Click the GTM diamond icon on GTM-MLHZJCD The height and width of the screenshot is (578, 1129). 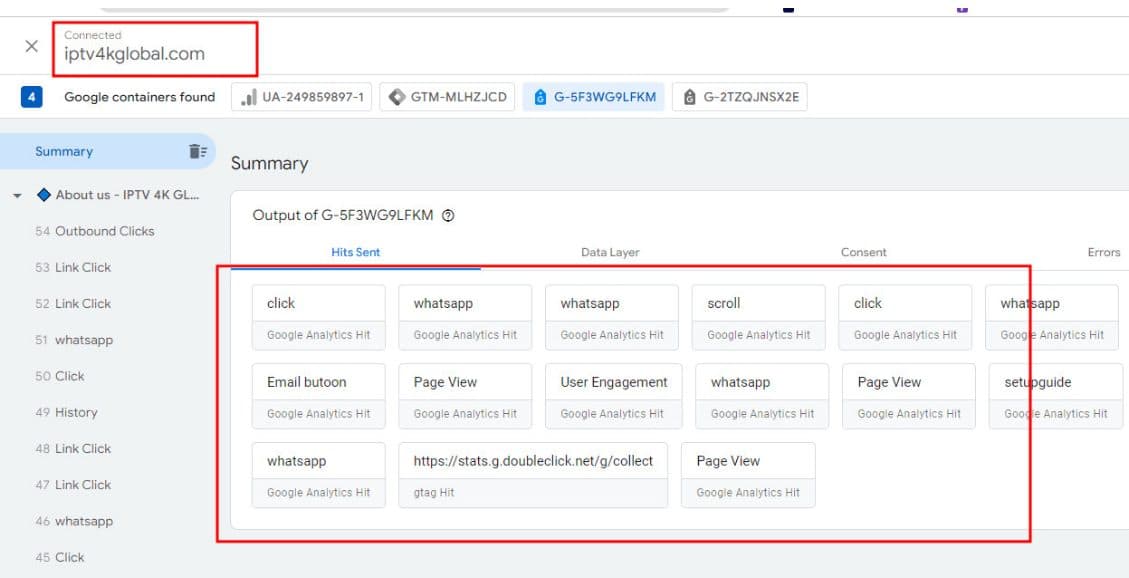pos(397,97)
